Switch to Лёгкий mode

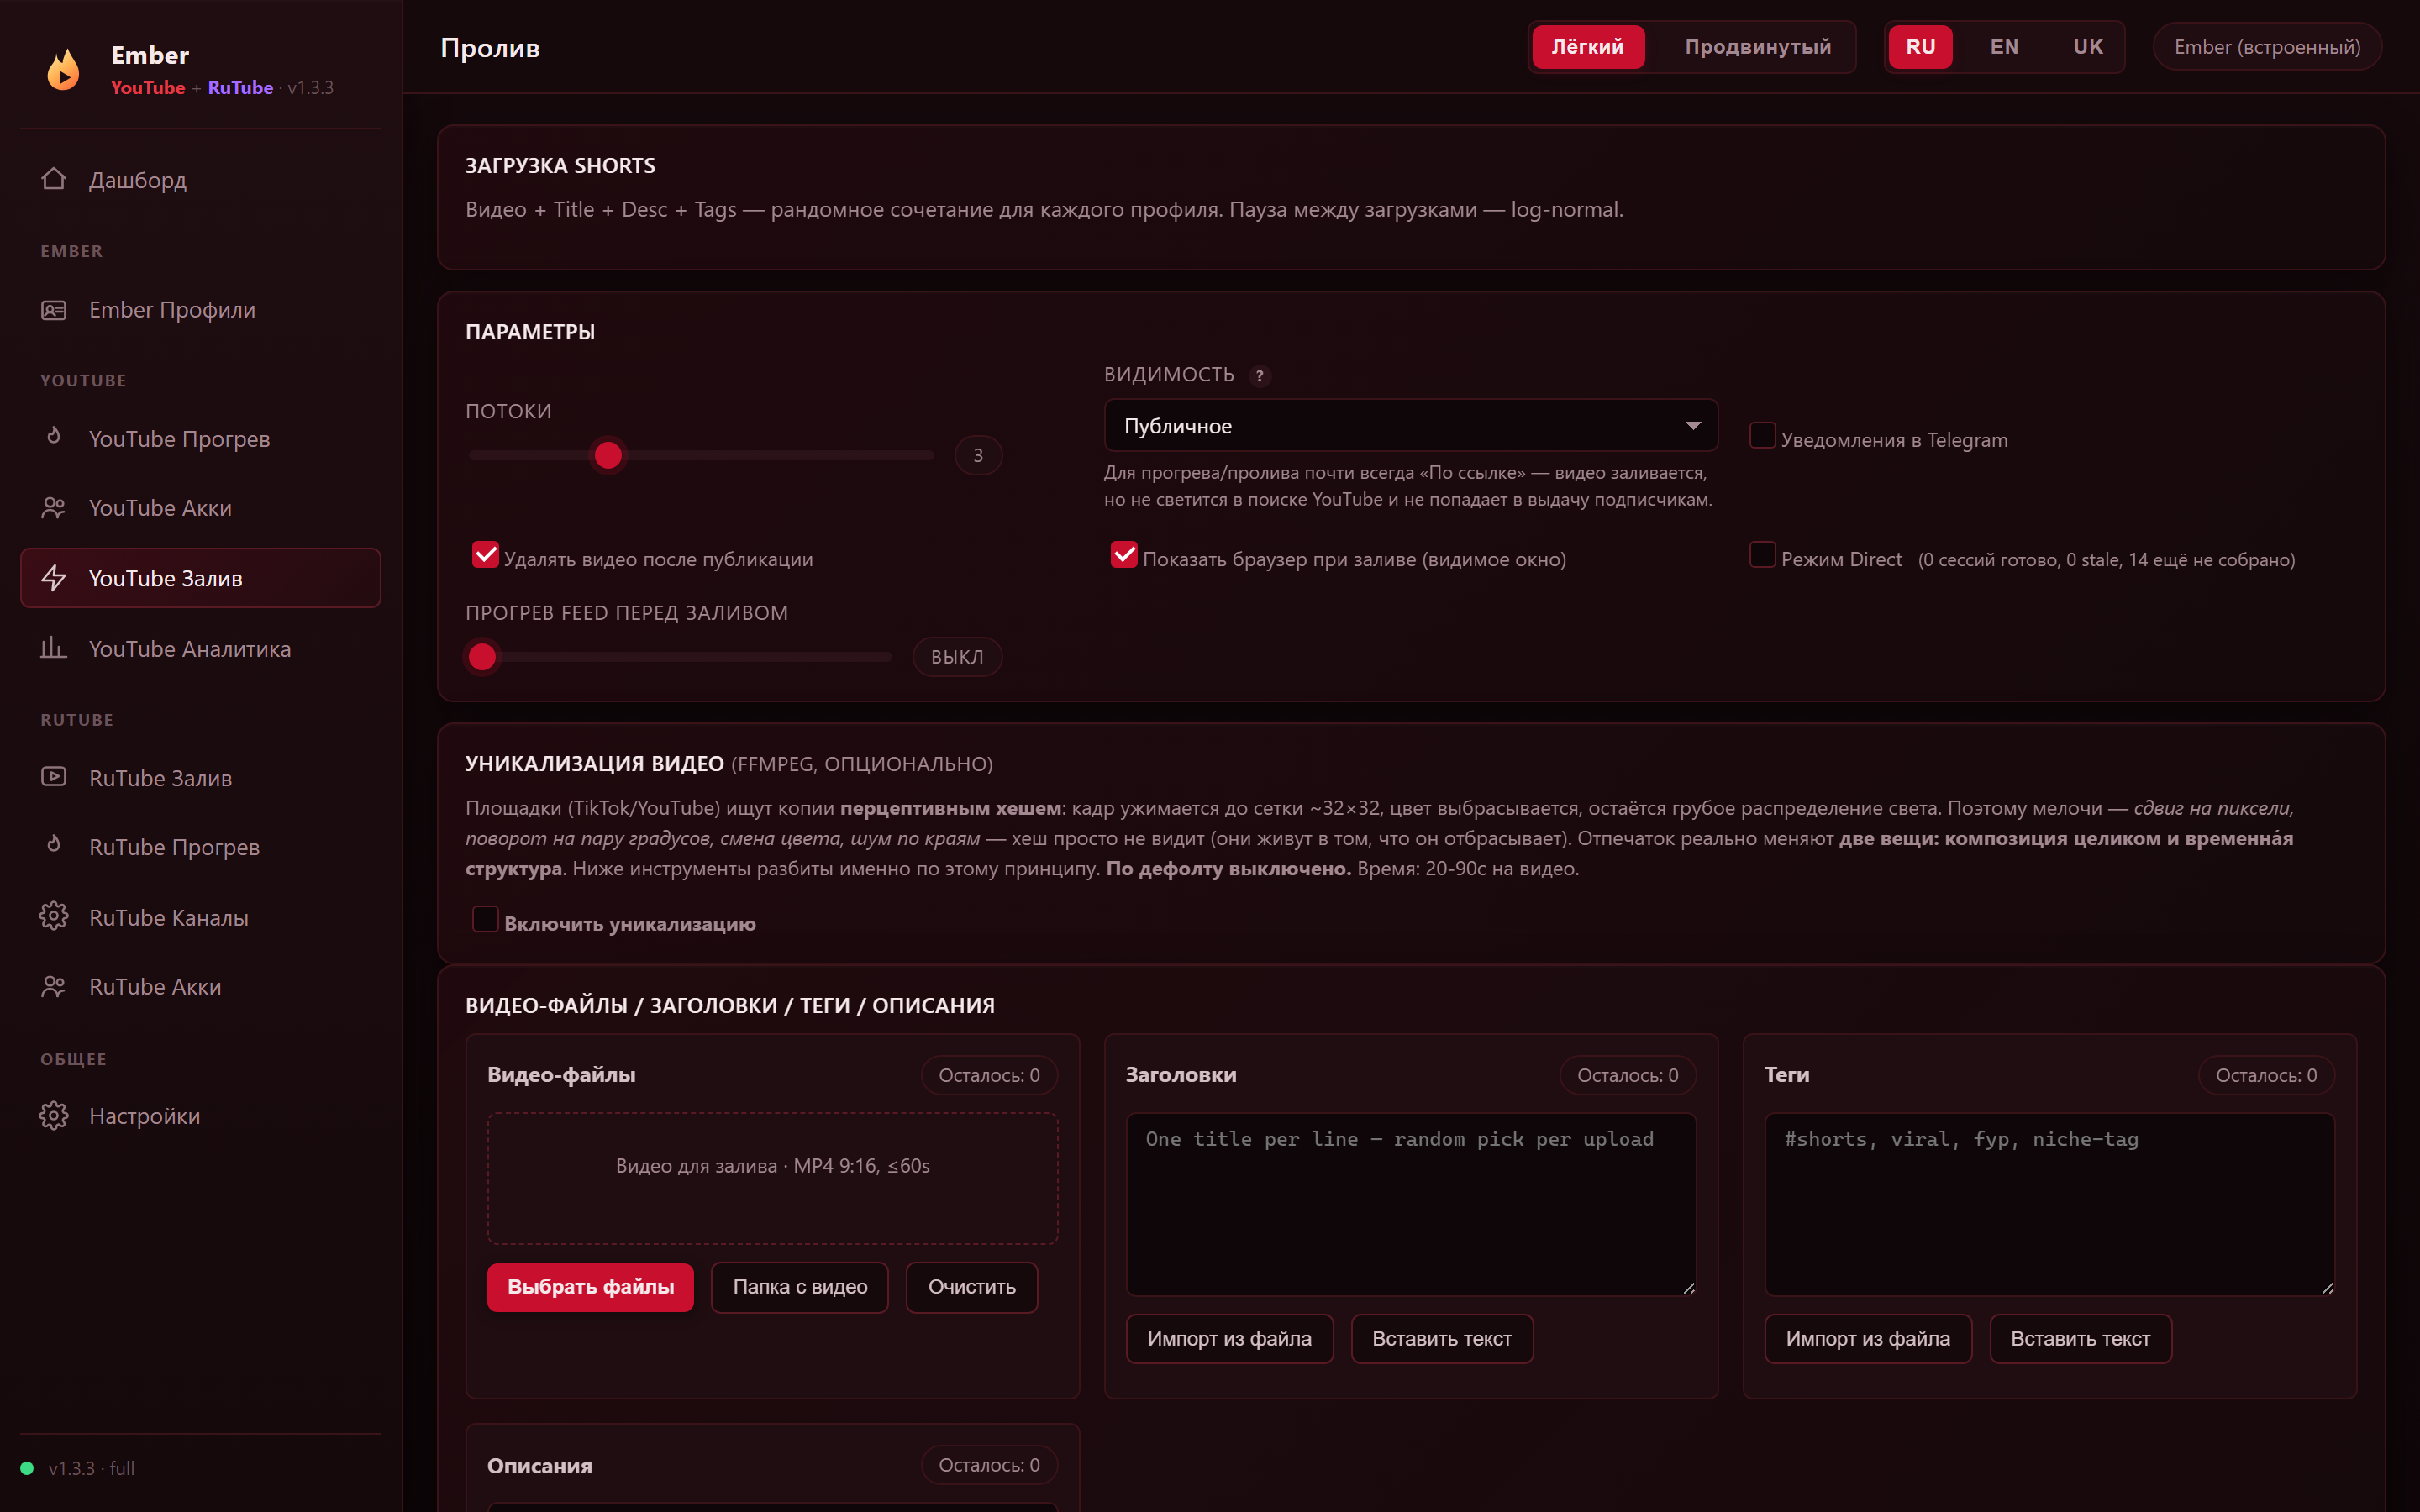[1587, 47]
